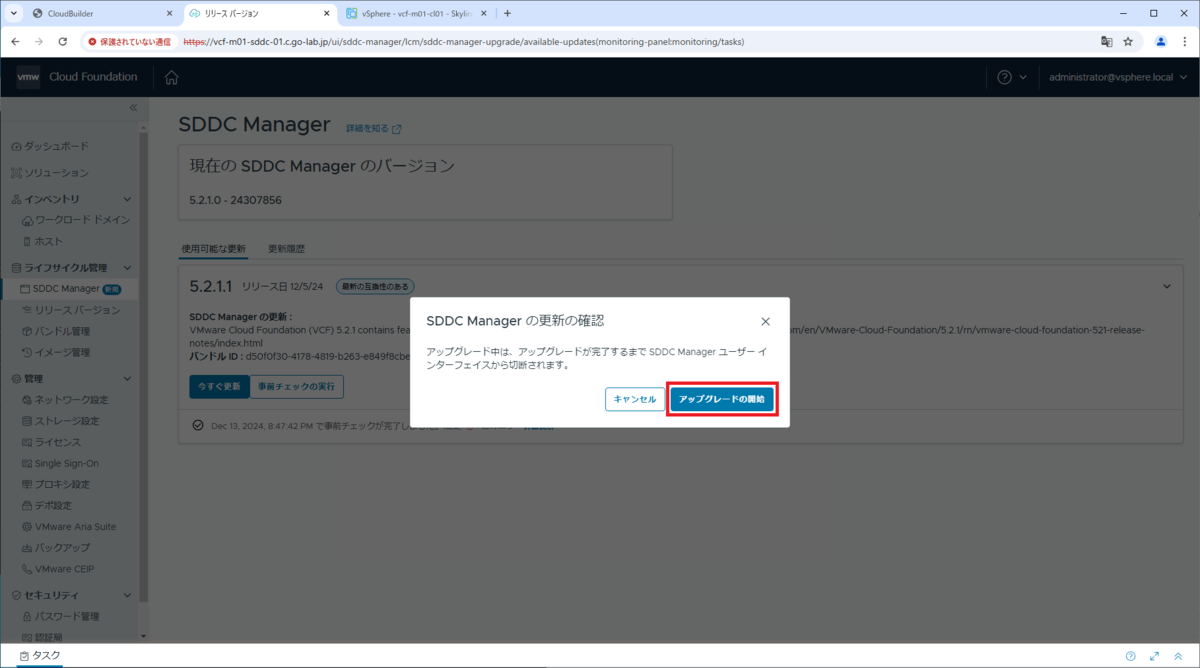Open the browser three-dot menu
The image size is (1200, 668).
click(1184, 42)
